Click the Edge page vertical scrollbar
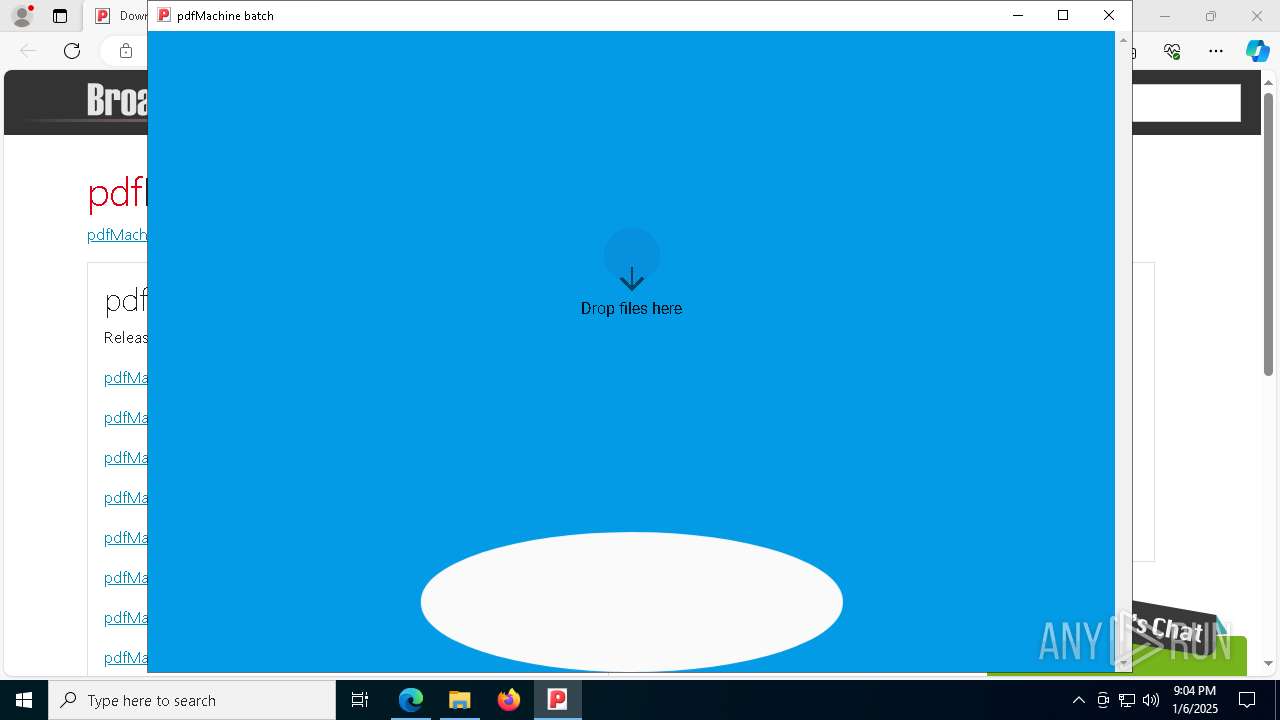 (x=1268, y=233)
